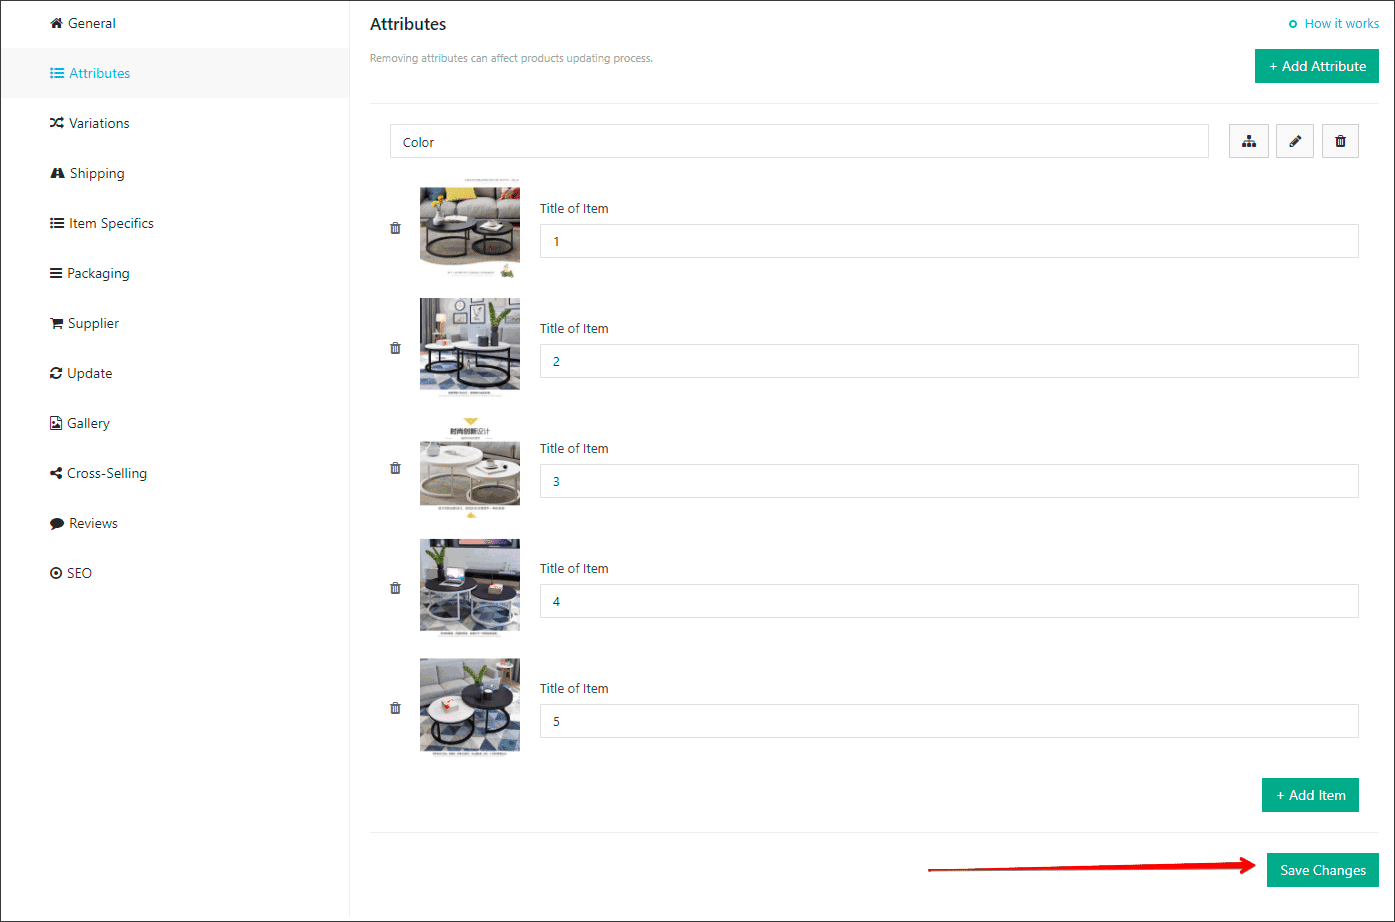
Task: Click the removing attributes warning text
Action: 511,58
